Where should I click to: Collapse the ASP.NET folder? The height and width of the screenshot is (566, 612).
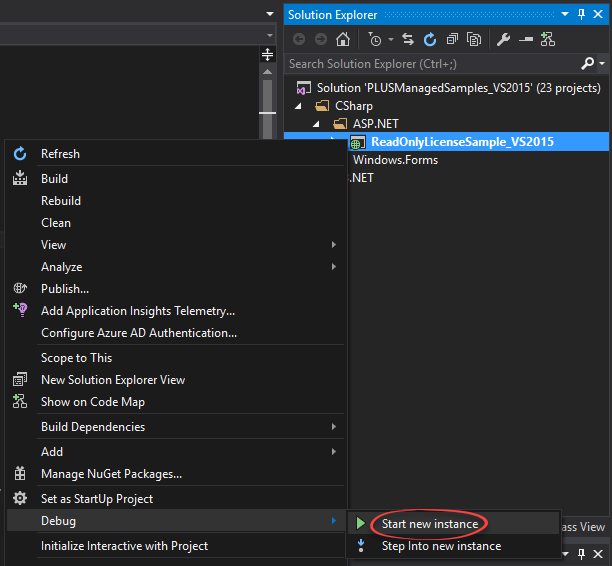pyautogui.click(x=316, y=124)
